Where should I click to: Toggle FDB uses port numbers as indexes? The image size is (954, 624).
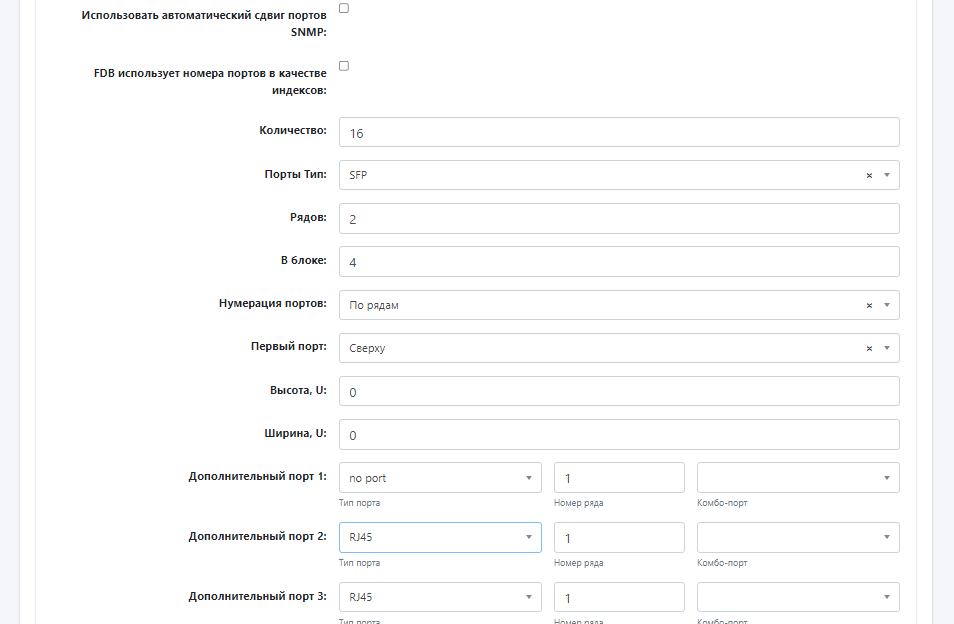[344, 66]
